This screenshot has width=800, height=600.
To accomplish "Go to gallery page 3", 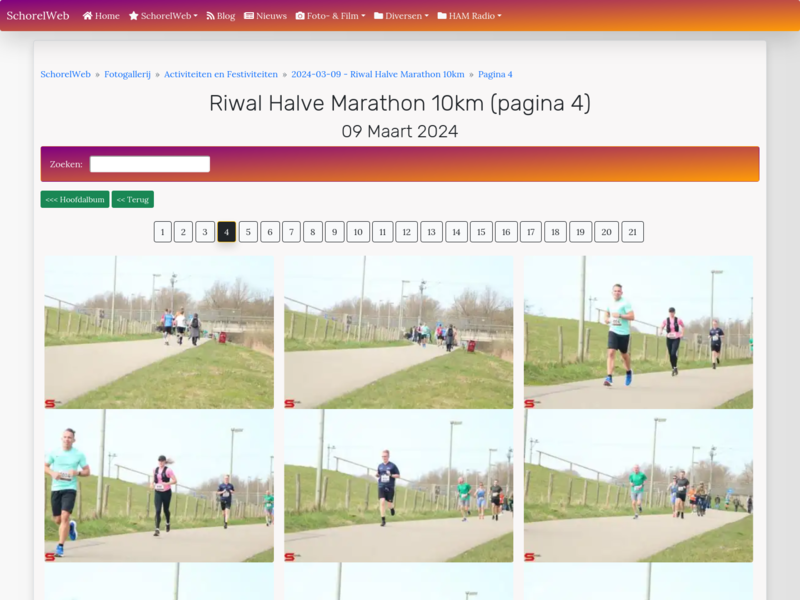I will pos(205,232).
